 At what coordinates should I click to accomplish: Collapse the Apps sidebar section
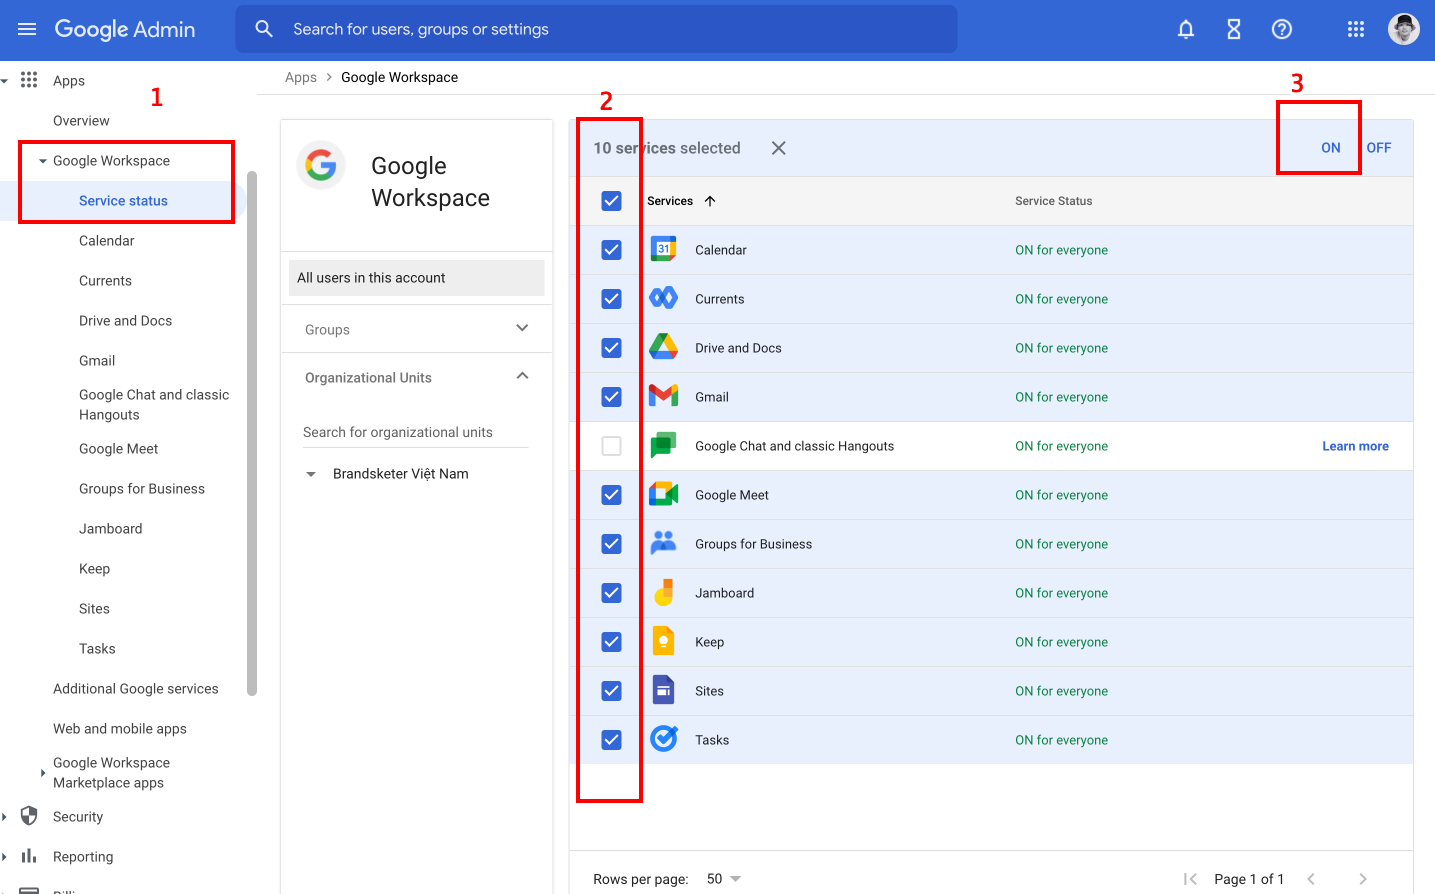click(x=5, y=81)
